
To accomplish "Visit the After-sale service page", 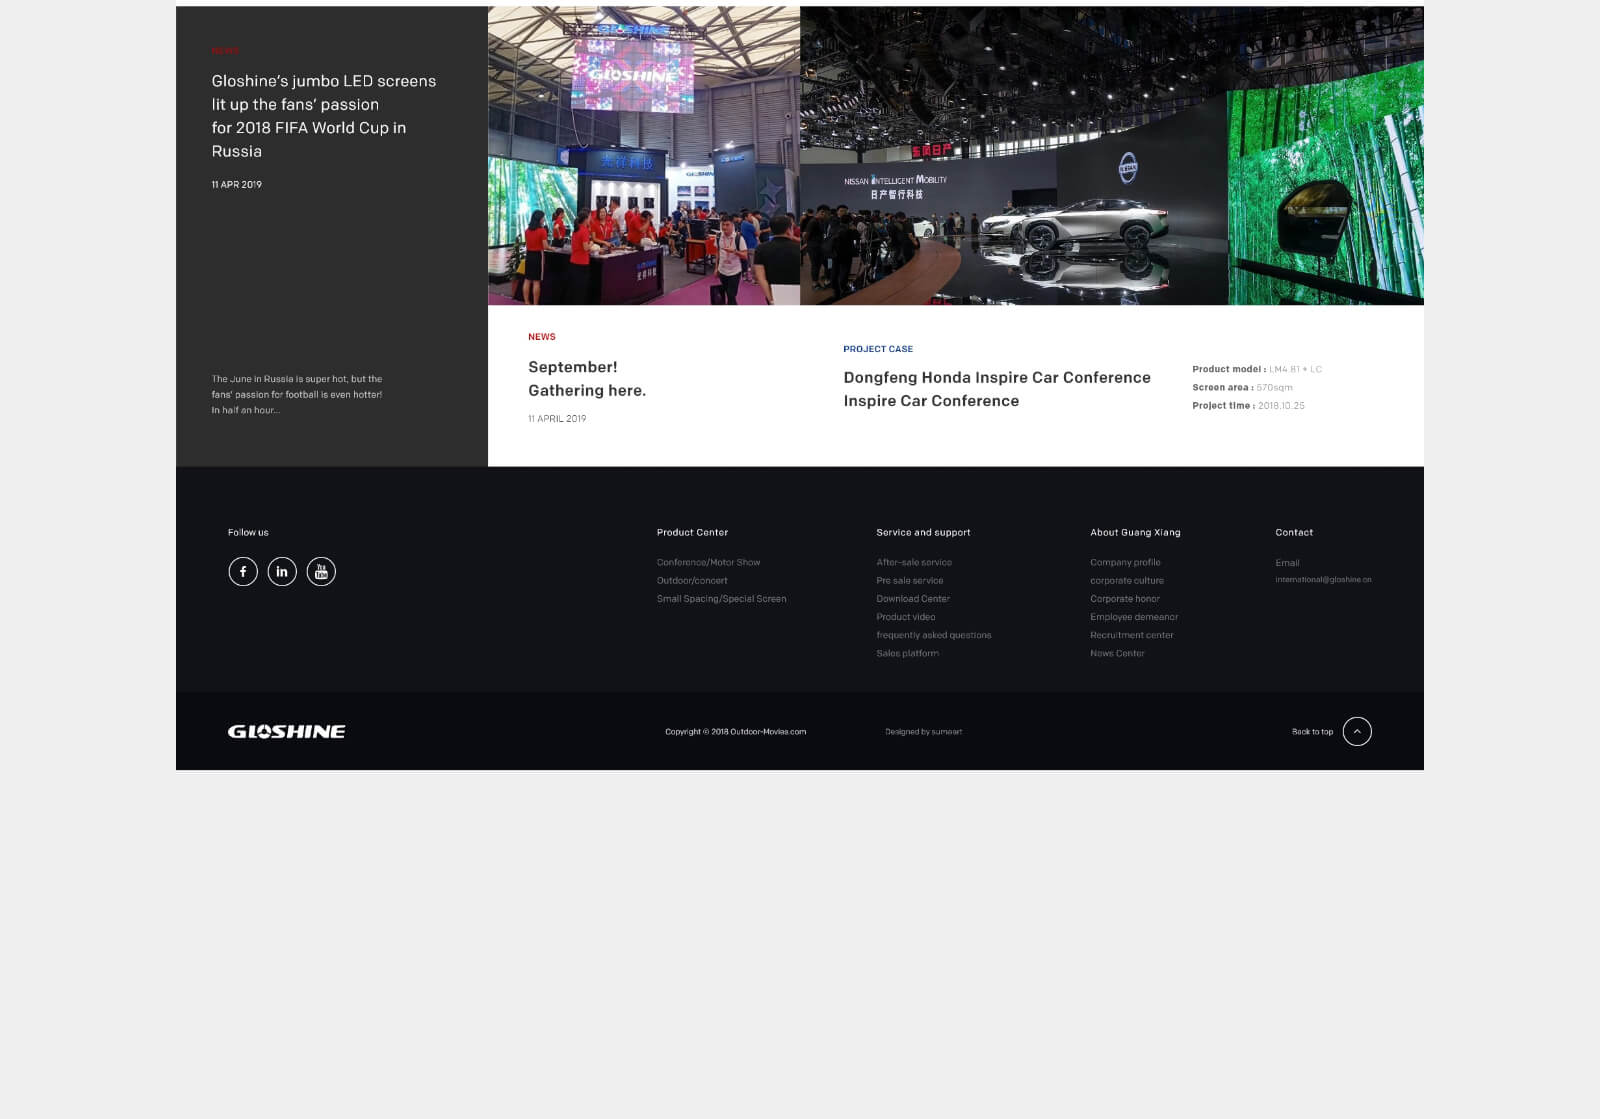I will [914, 562].
